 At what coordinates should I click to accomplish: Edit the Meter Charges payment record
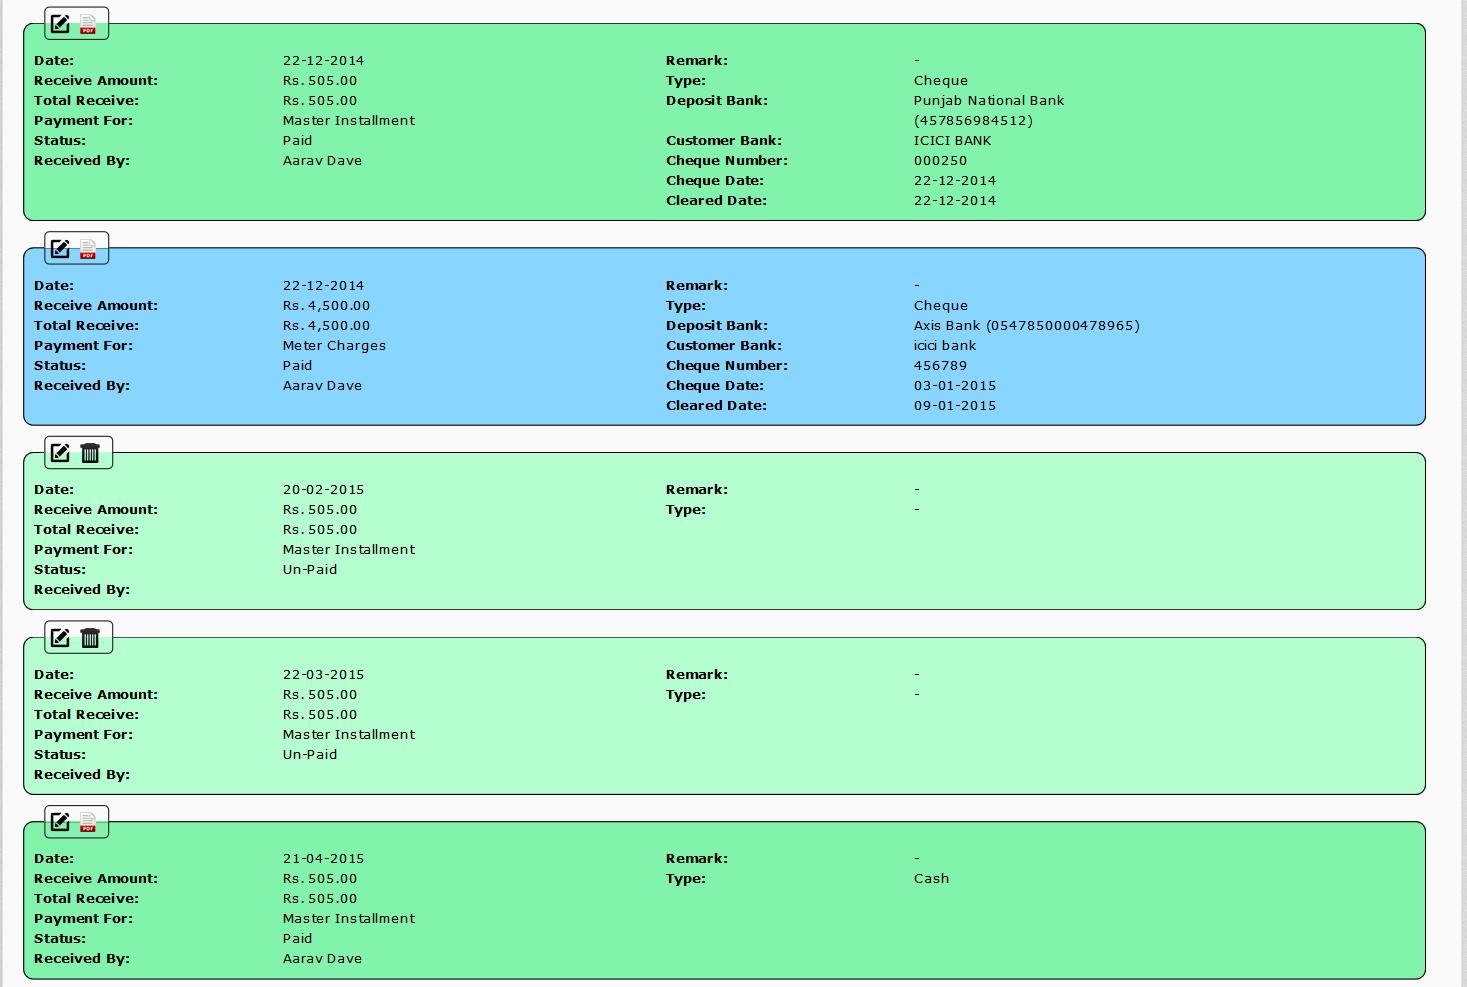tap(60, 248)
